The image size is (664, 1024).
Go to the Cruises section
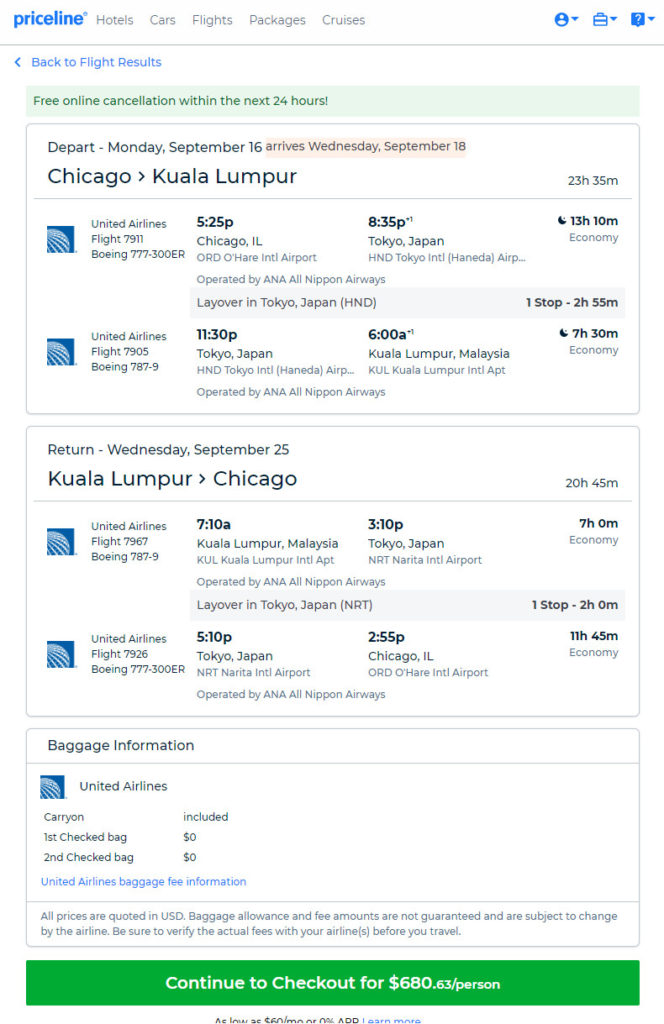click(343, 20)
